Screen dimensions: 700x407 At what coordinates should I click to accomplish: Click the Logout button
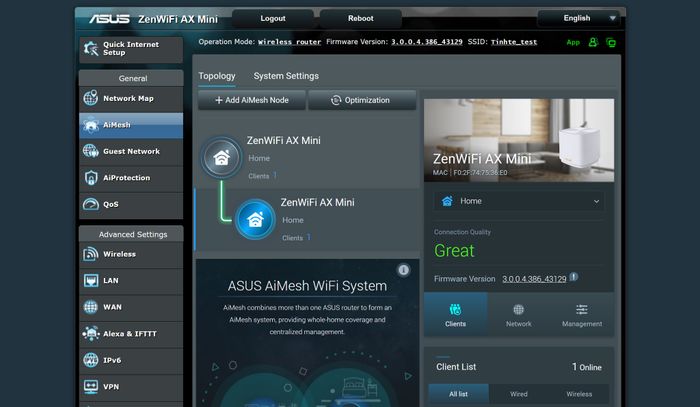(273, 18)
